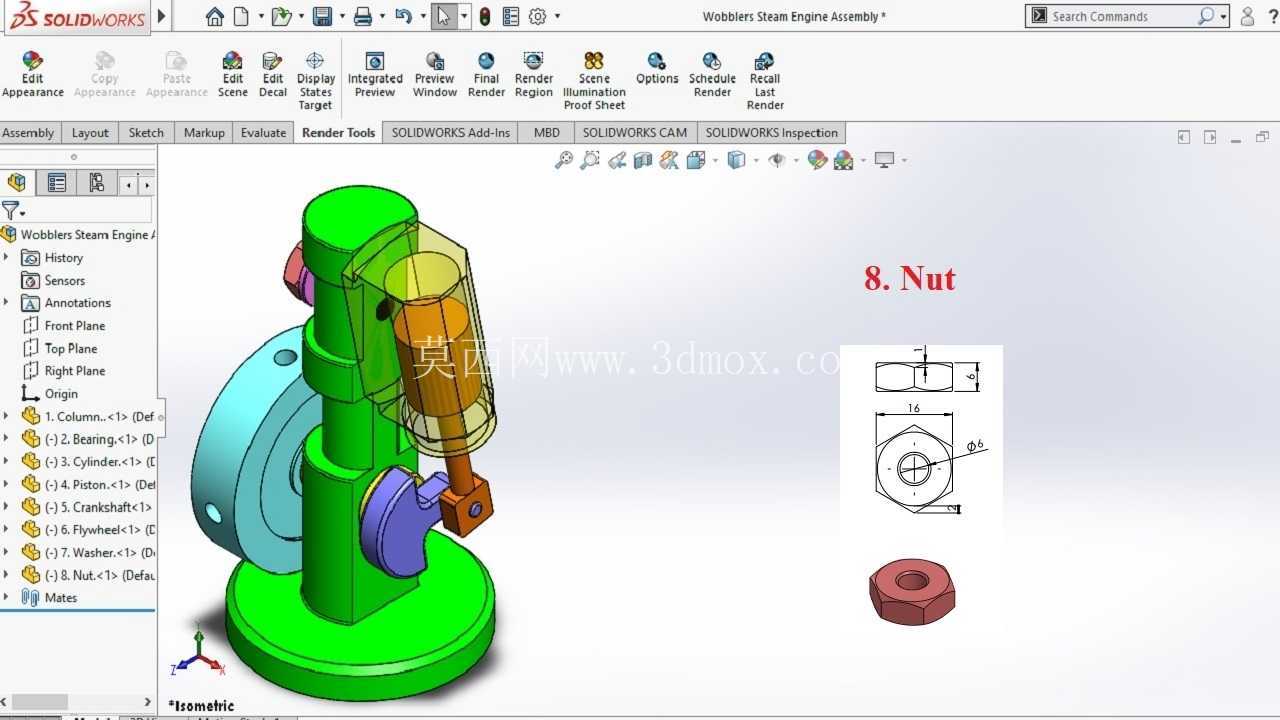
Task: Click the Print icon
Action: pyautogui.click(x=363, y=16)
